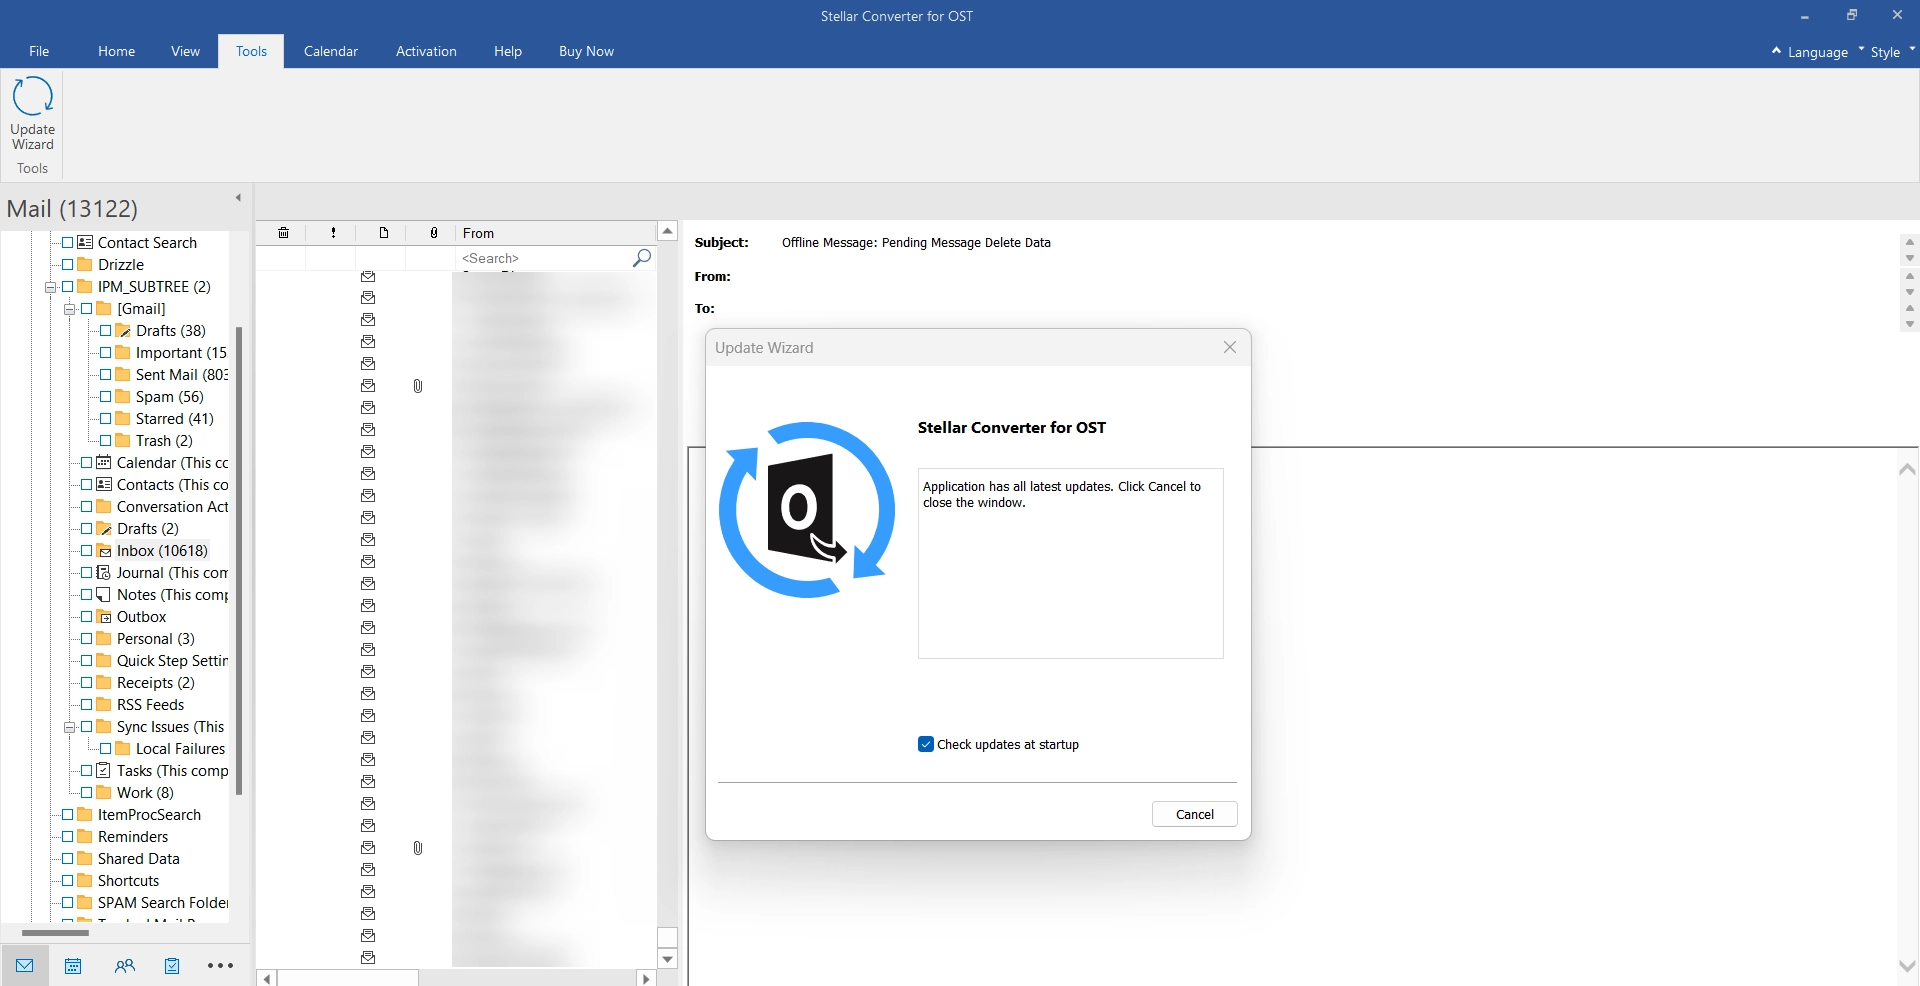Screen dimensions: 1920x986
Task: Click message list scroll right arrow
Action: 646,978
